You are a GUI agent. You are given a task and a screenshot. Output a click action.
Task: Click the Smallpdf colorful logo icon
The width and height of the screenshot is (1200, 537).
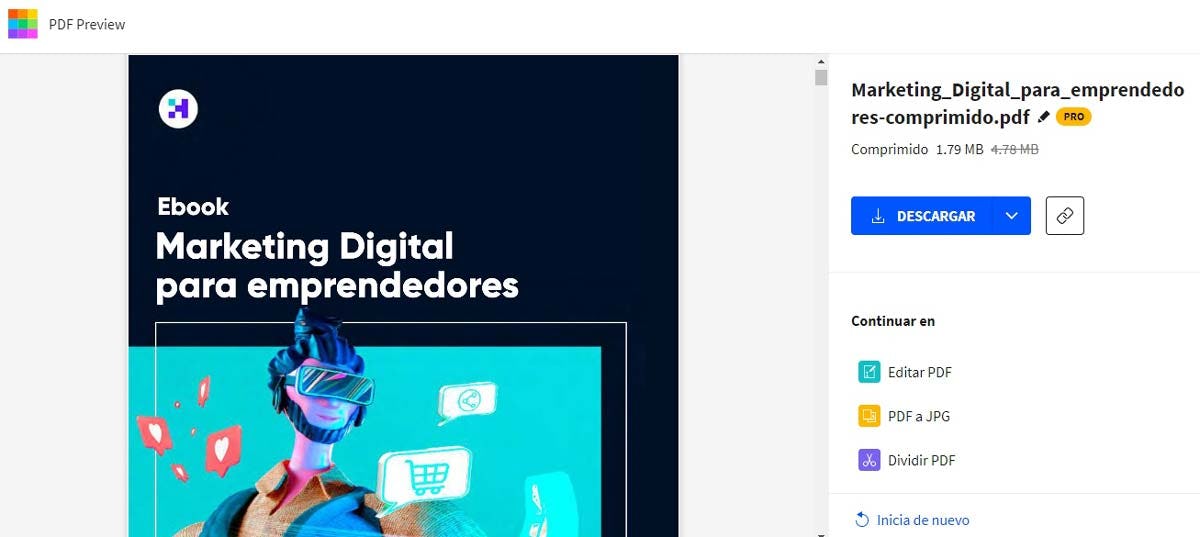pyautogui.click(x=23, y=23)
